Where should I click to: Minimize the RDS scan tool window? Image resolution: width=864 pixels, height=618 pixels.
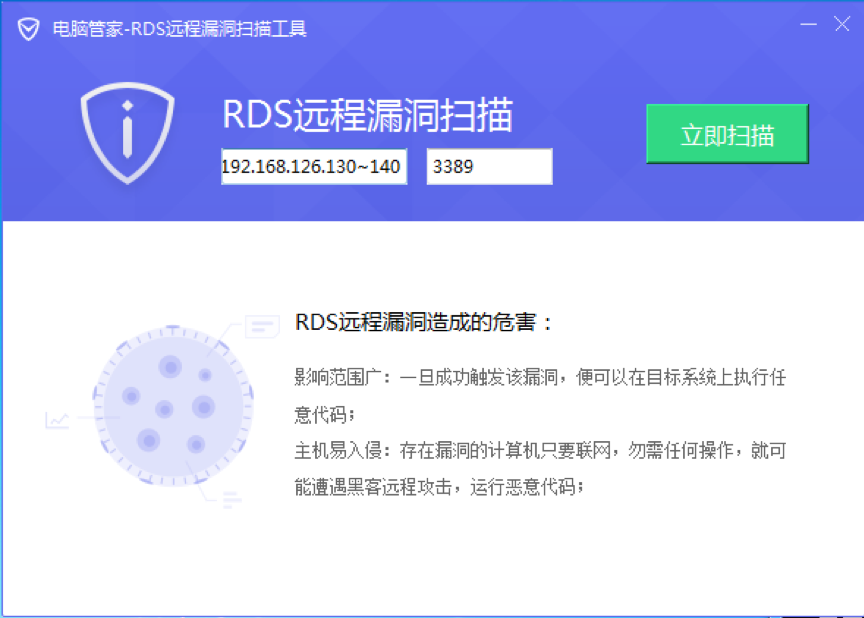click(808, 24)
